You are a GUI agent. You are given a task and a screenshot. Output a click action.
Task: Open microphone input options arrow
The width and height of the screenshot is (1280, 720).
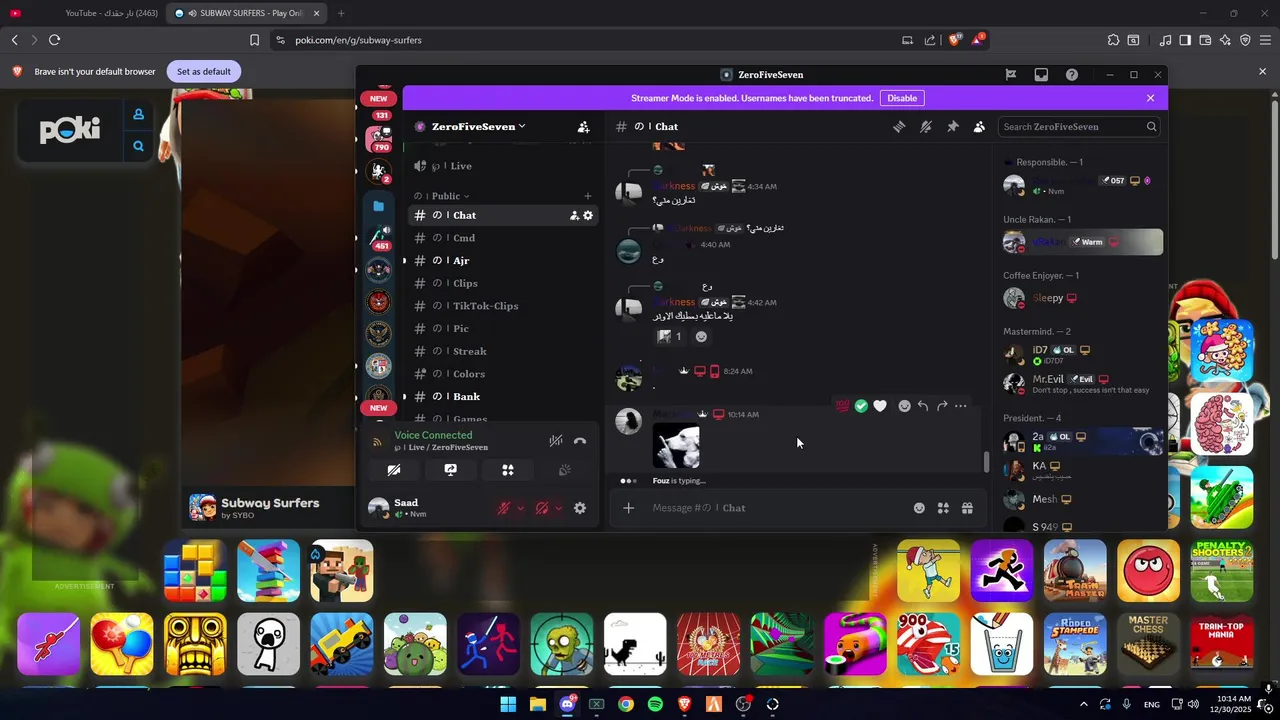pyautogui.click(x=520, y=508)
